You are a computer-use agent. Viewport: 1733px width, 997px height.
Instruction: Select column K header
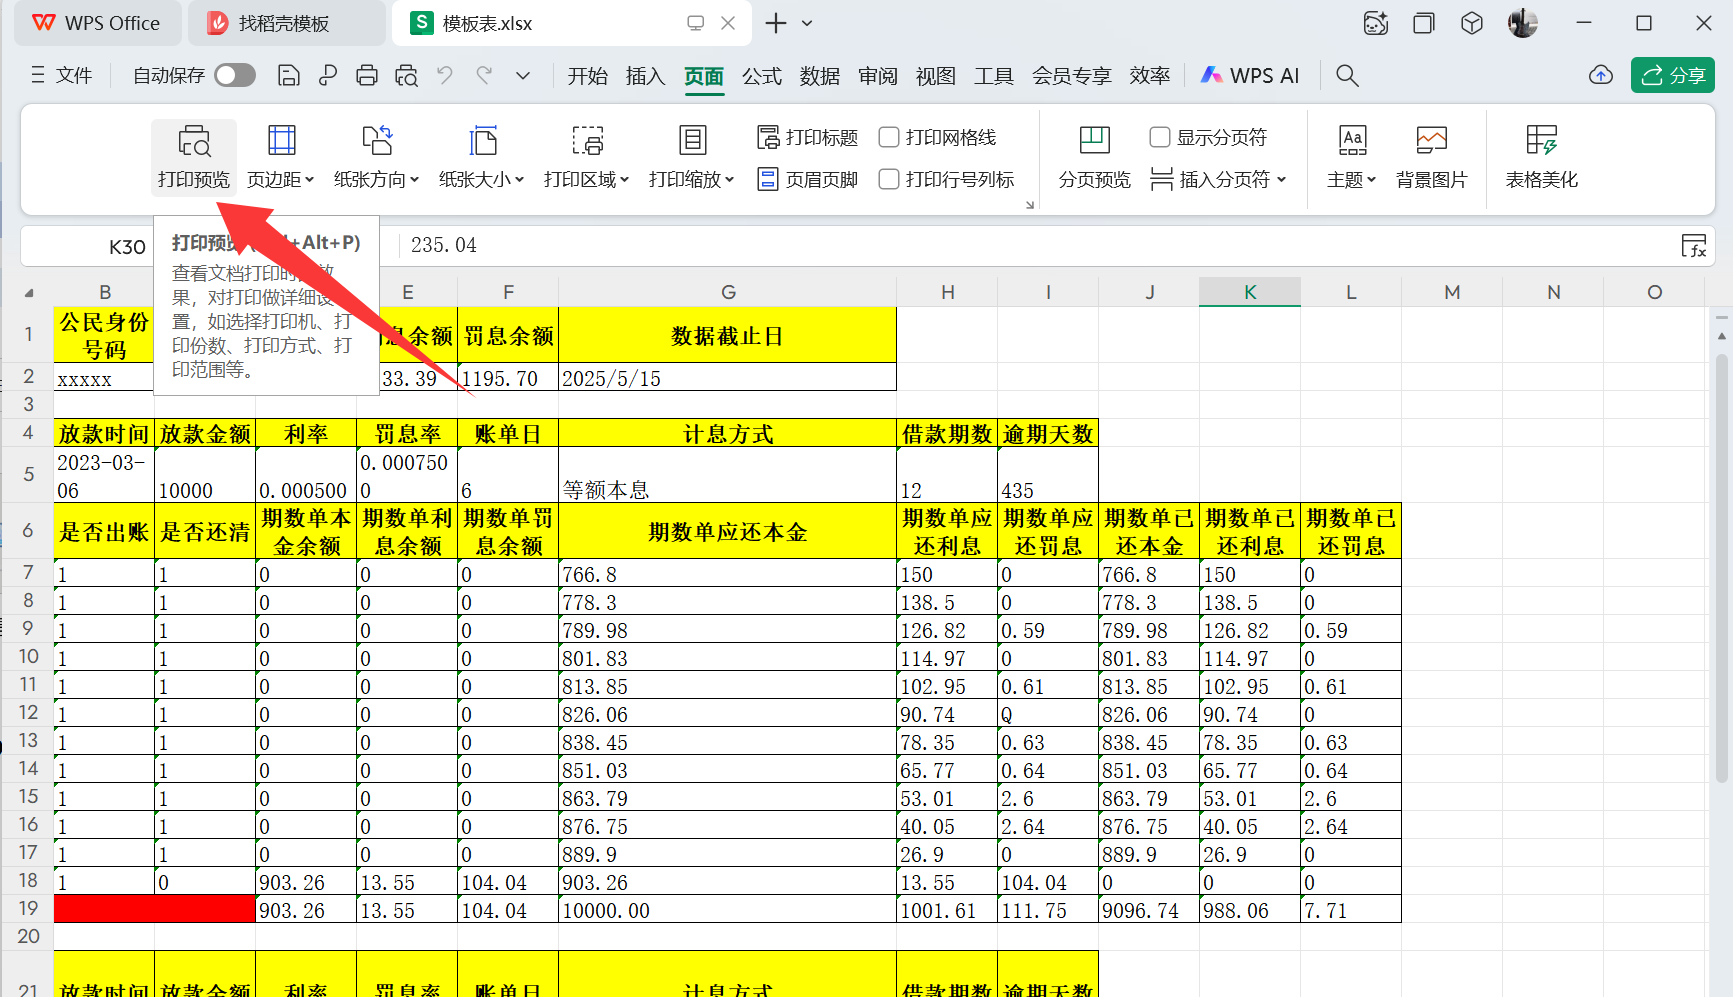[1250, 292]
